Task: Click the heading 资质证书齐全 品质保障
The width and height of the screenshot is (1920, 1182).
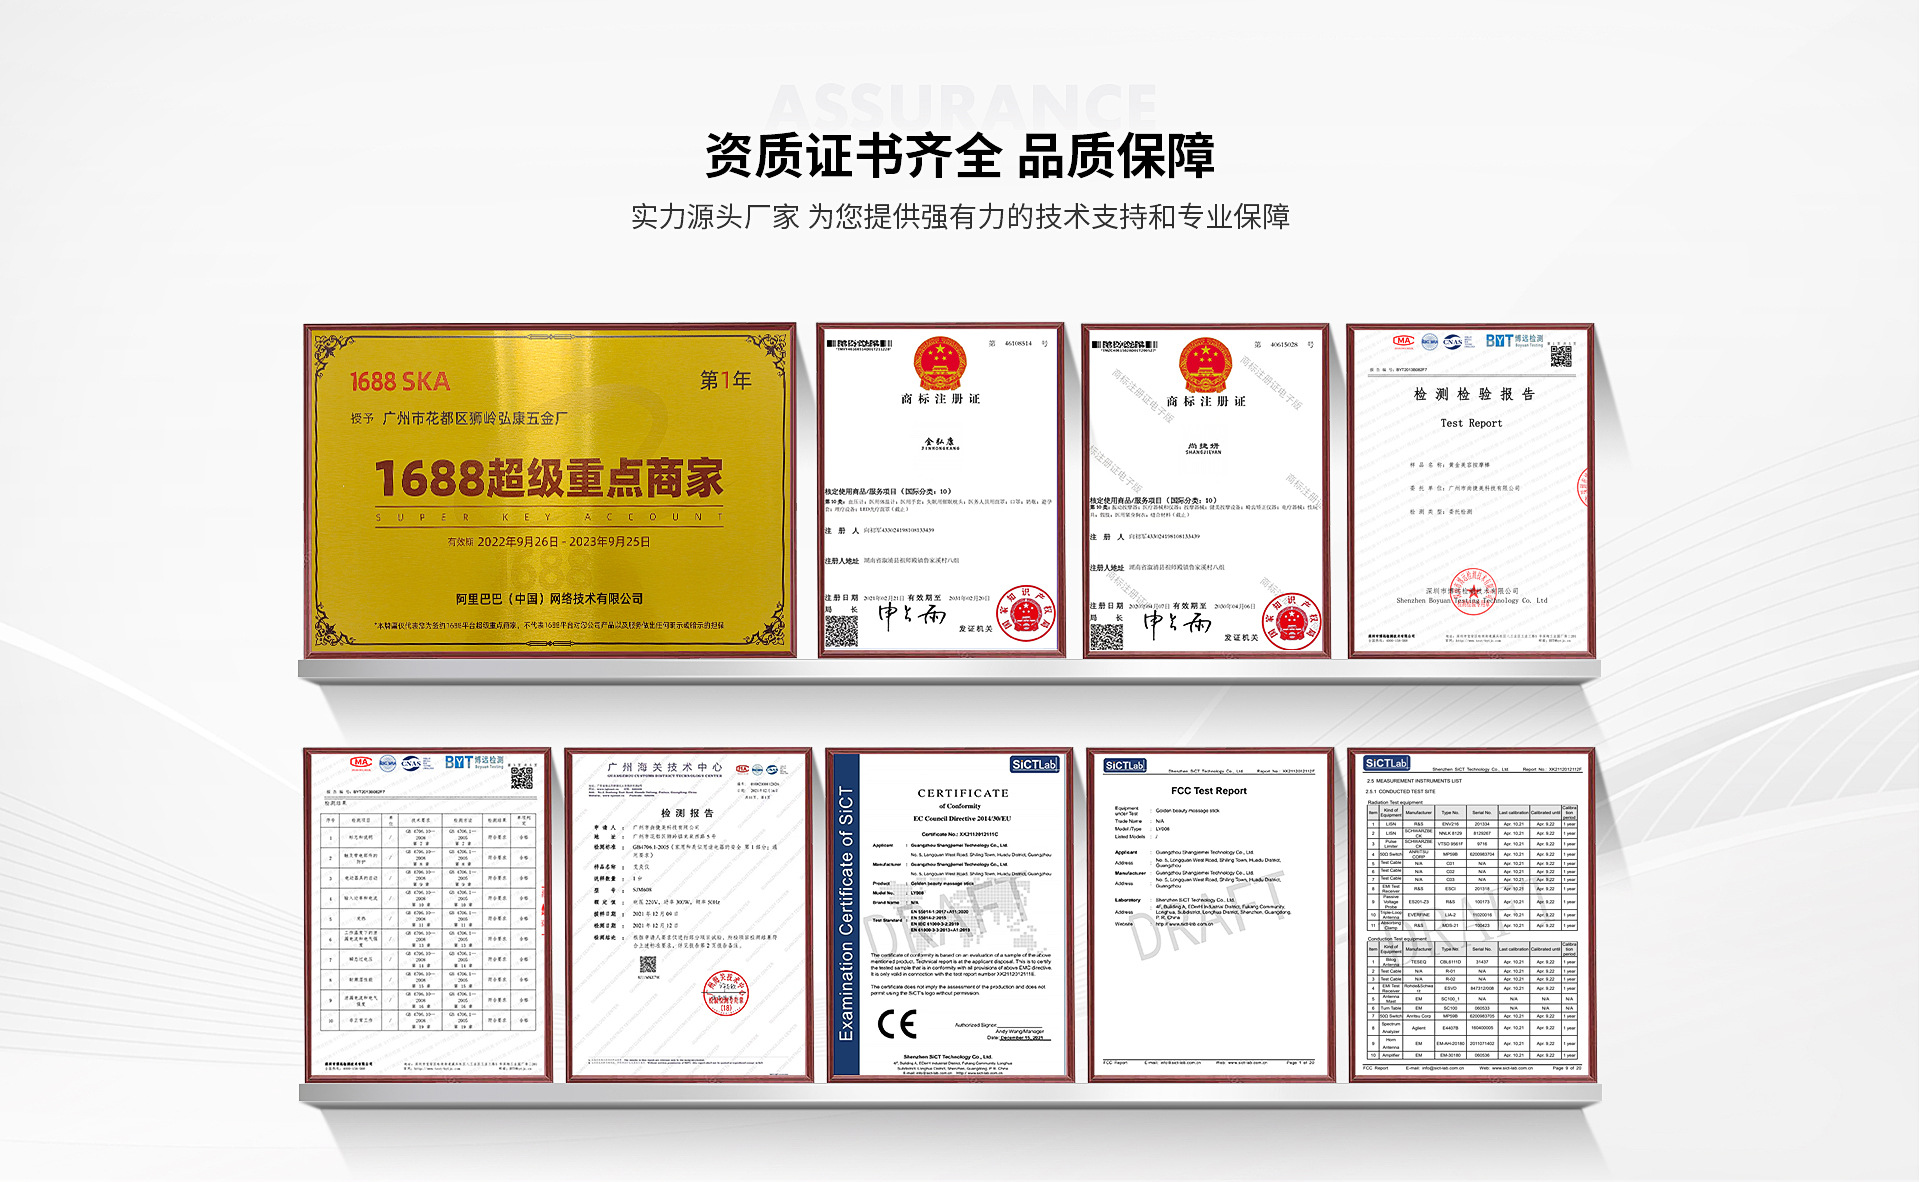Action: click(x=960, y=156)
